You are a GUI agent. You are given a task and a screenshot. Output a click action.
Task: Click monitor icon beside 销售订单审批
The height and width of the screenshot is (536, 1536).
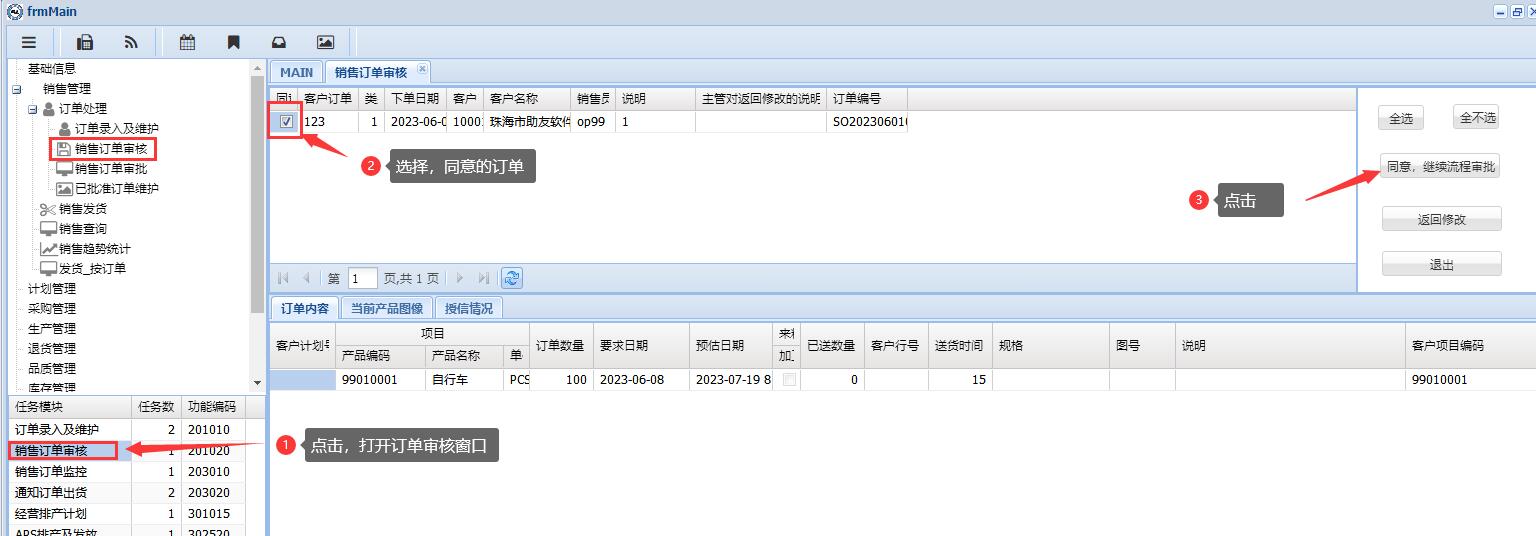[64, 169]
